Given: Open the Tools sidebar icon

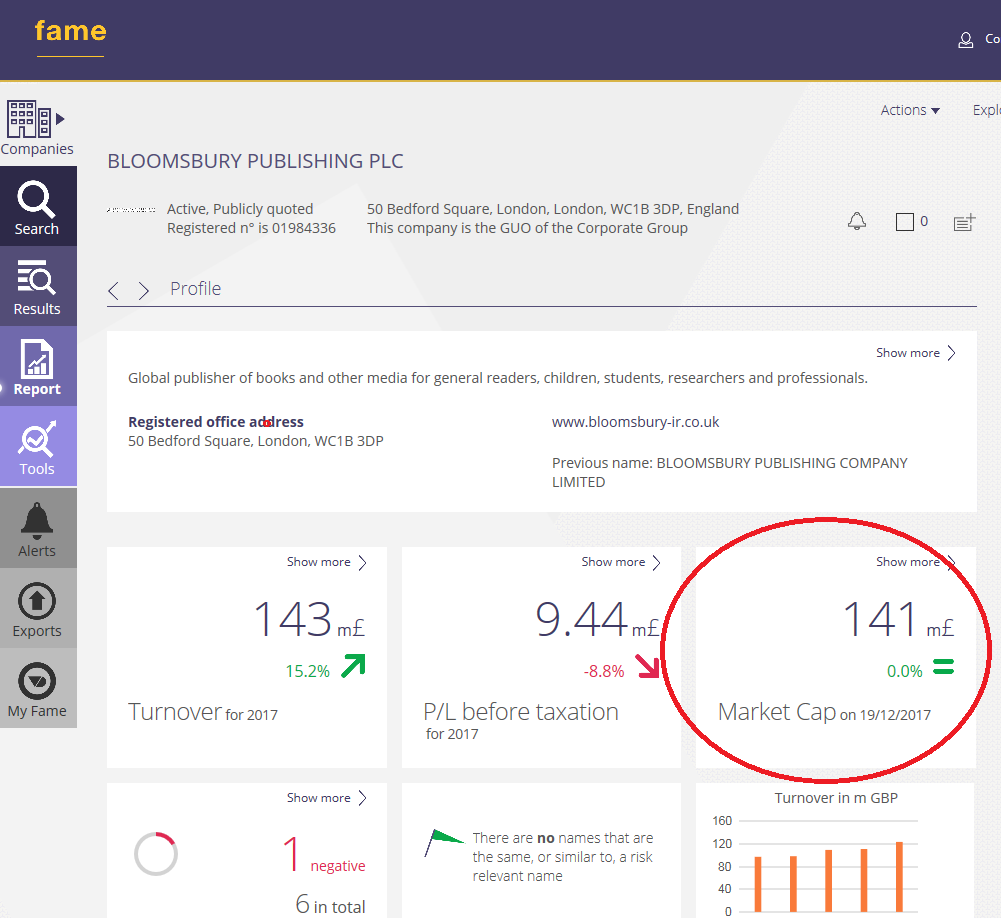Looking at the screenshot, I should [x=37, y=447].
